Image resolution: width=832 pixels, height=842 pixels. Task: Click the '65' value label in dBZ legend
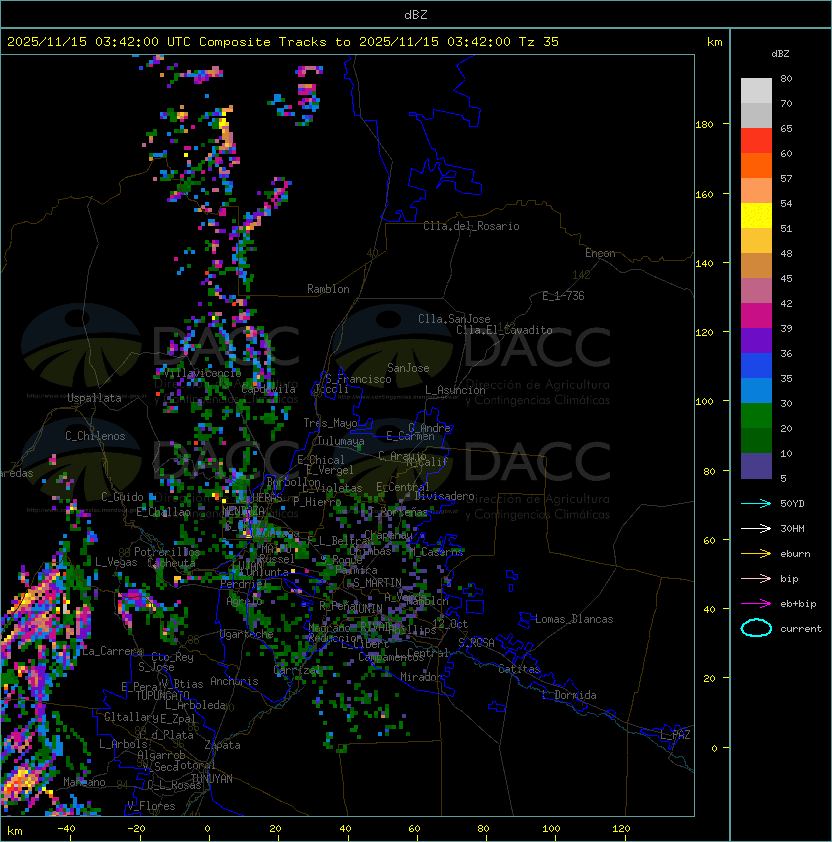pos(786,128)
